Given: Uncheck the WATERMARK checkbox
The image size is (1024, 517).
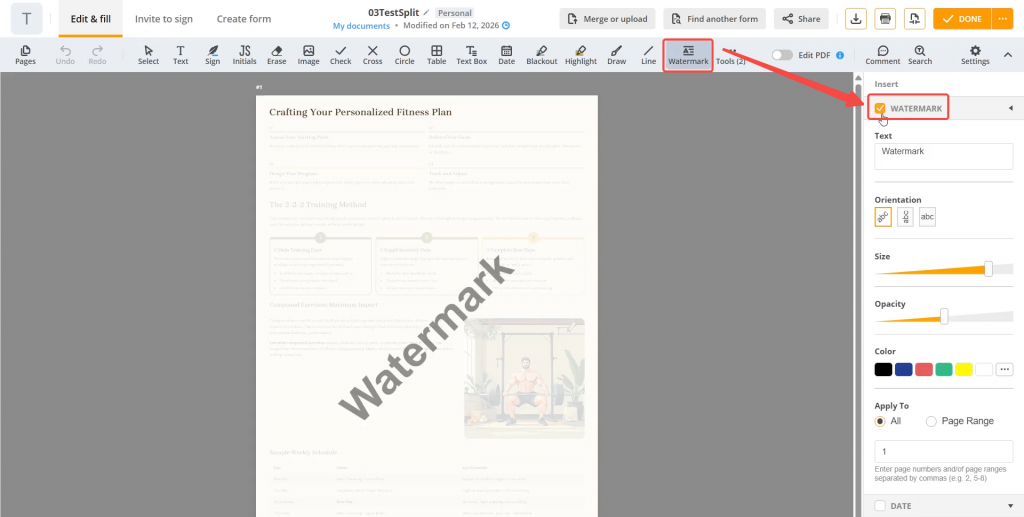Looking at the screenshot, I should tap(880, 108).
